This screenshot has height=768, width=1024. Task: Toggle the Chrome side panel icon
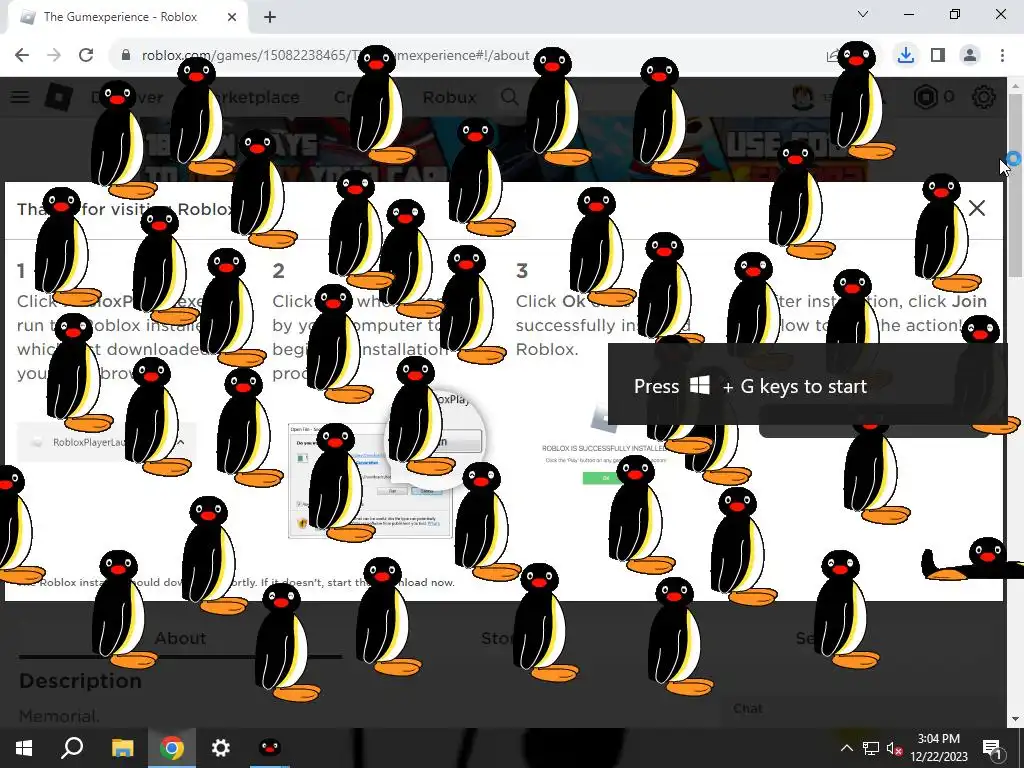pyautogui.click(x=938, y=56)
